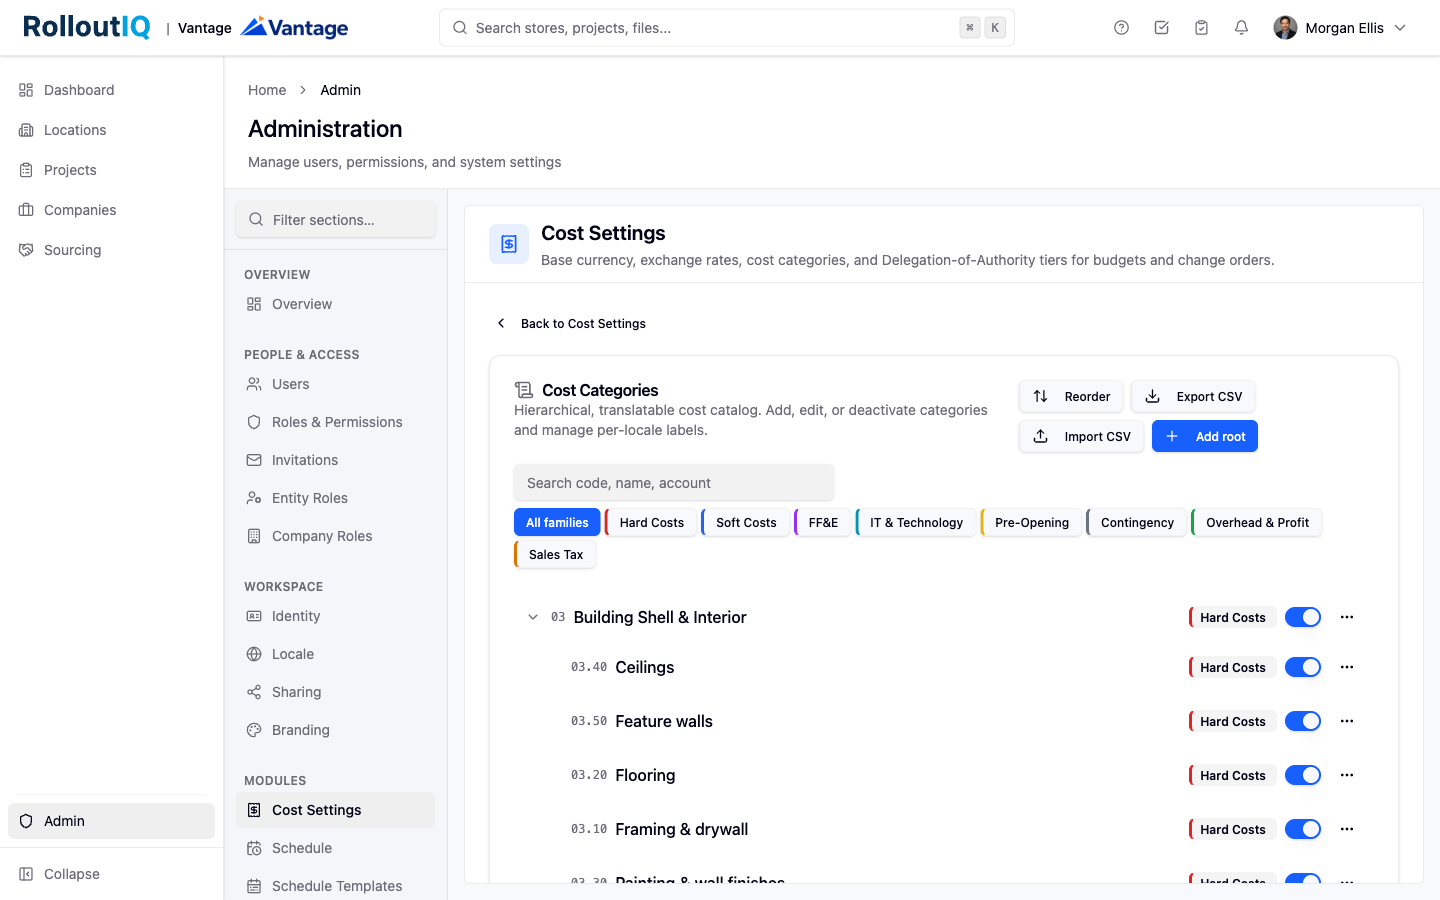Screen dimensions: 1440x900
Task: Open more options for Framing & drywall
Action: tap(1347, 829)
